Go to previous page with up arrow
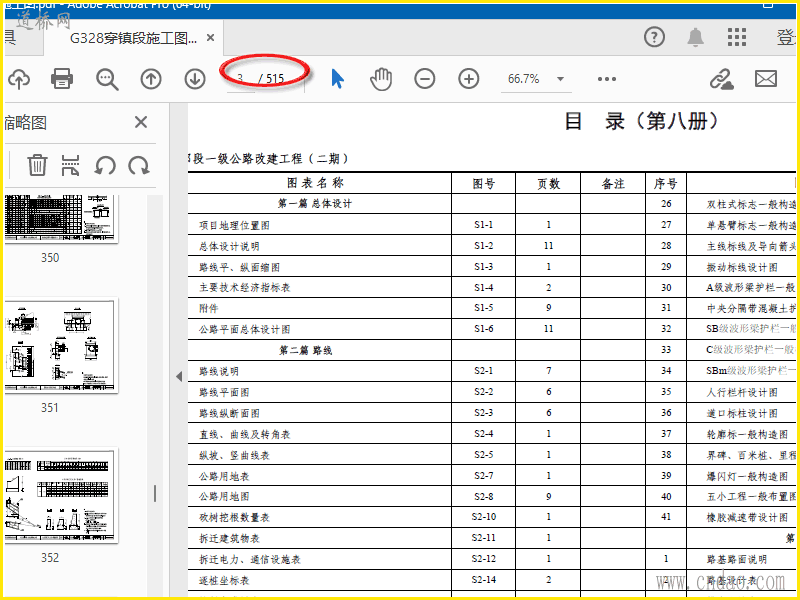Screen dimensions: 800x600 pos(151,79)
